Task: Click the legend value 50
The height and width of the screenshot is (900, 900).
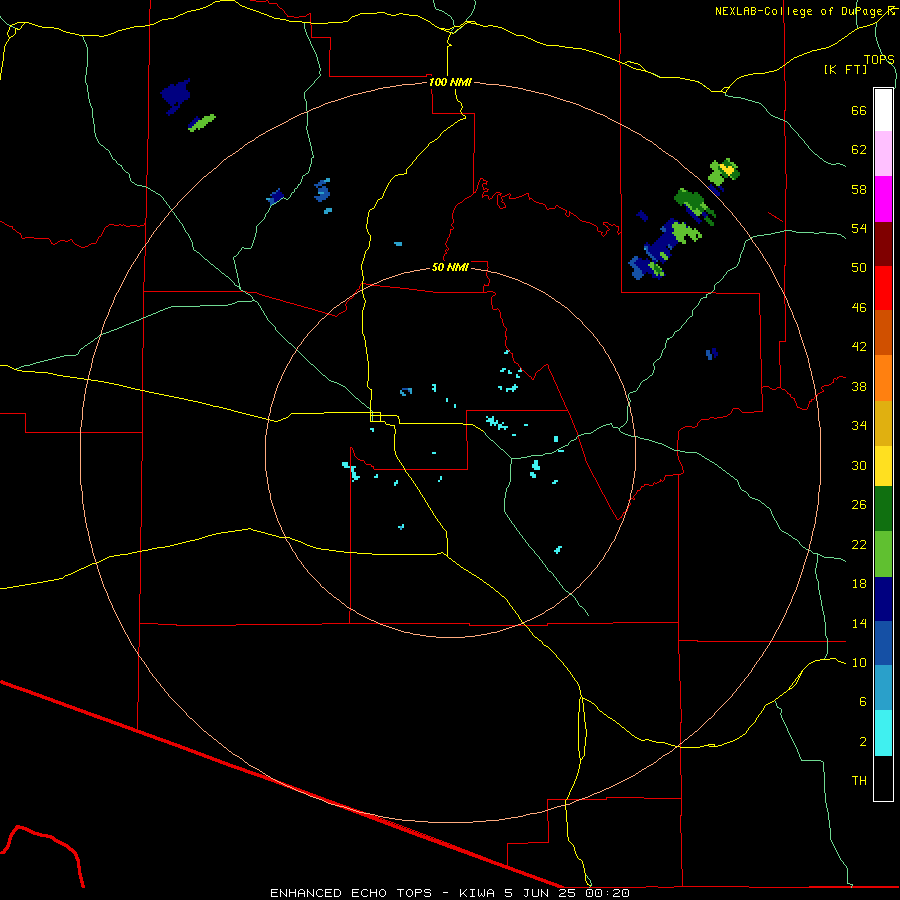Action: tap(859, 268)
